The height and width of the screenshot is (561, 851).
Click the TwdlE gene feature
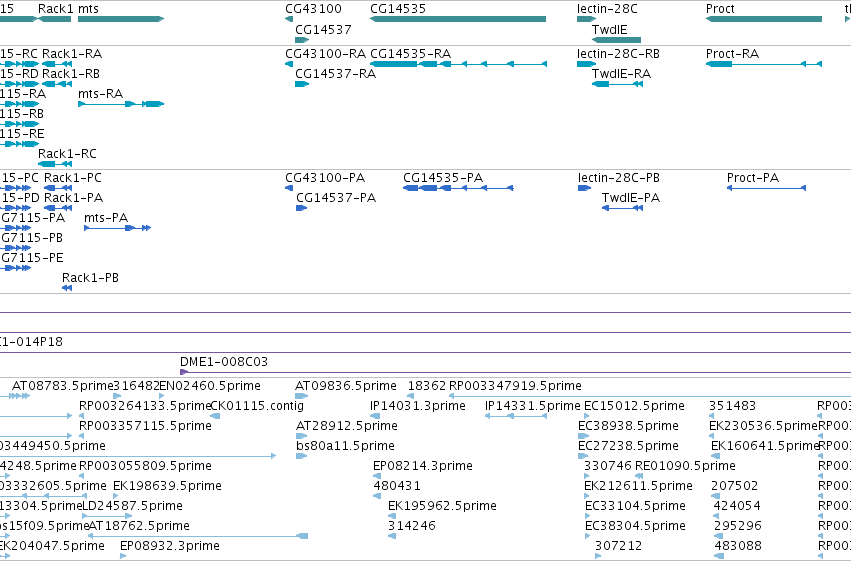(x=616, y=40)
